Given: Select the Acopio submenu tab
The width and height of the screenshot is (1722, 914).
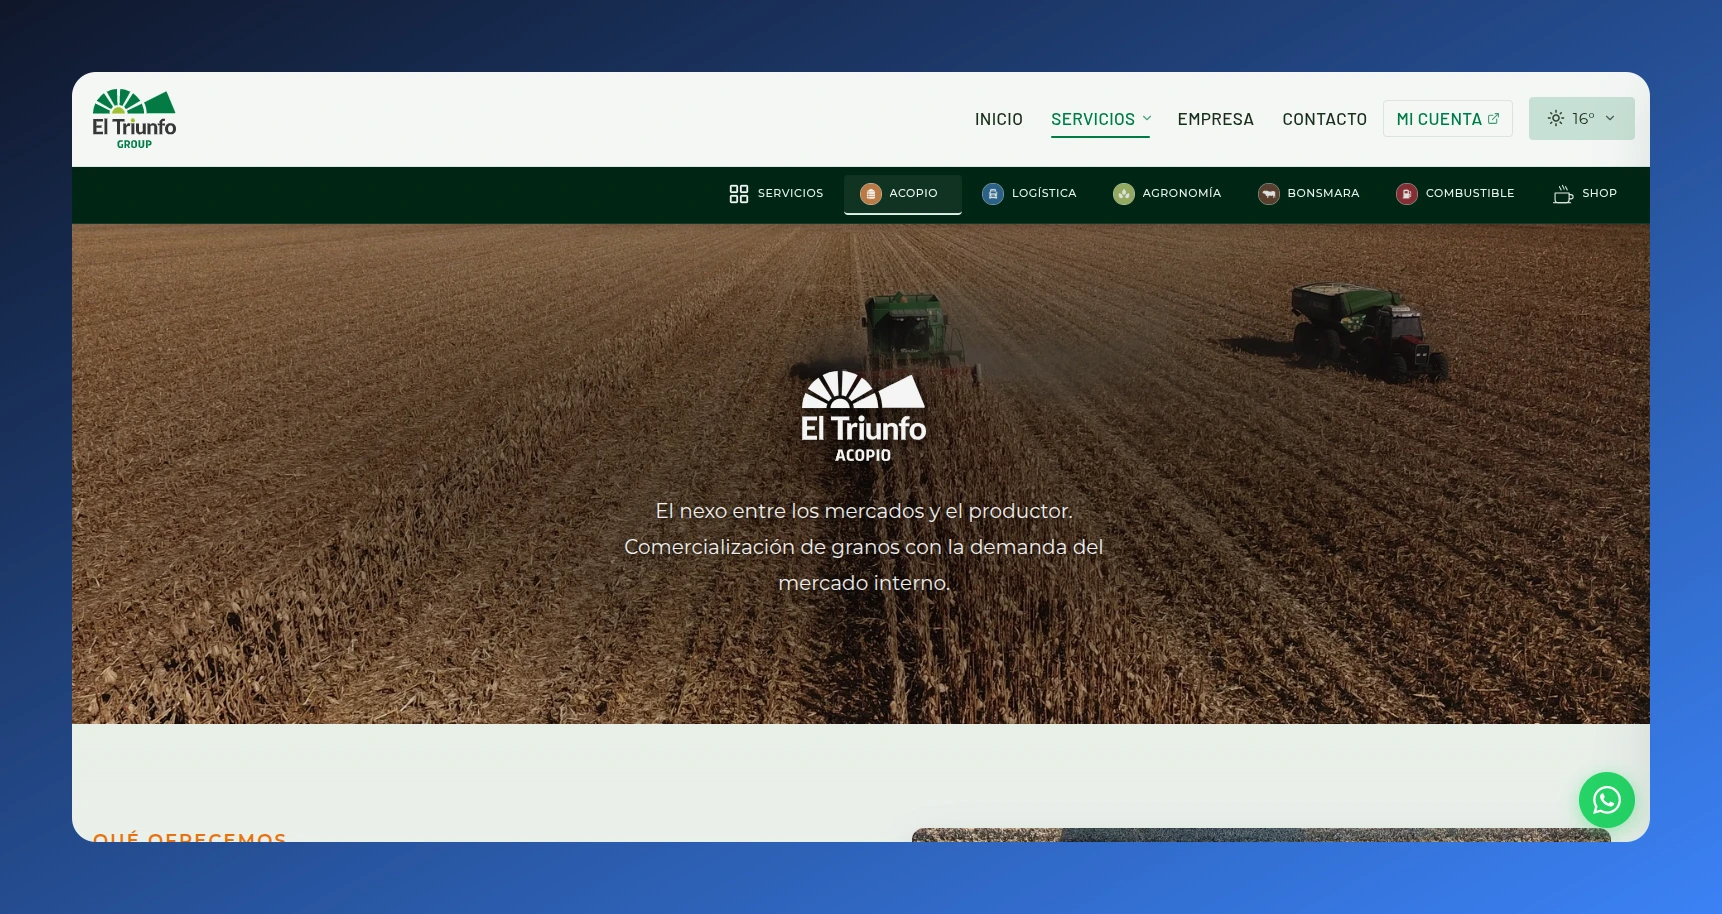Looking at the screenshot, I should [903, 194].
